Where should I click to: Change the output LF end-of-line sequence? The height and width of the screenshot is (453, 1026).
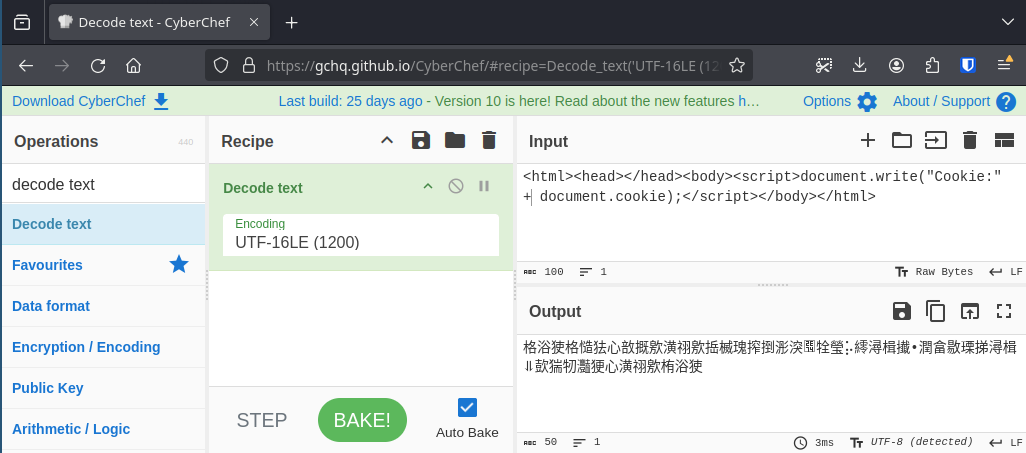point(1006,443)
